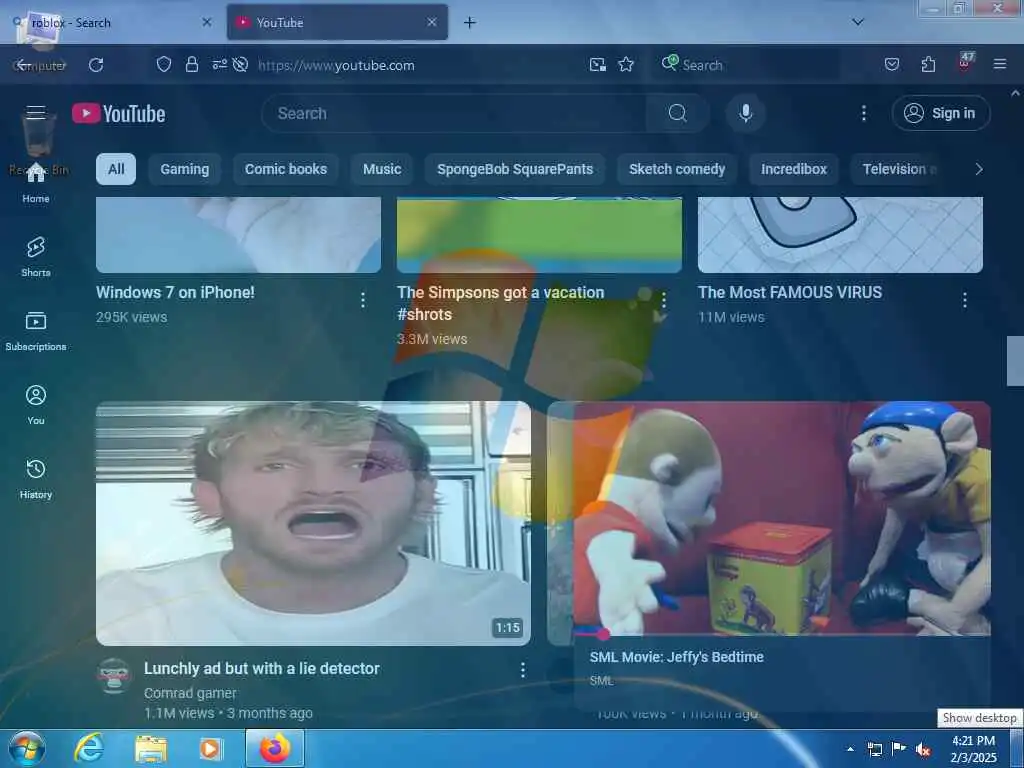
Task: Click the Sign in button
Action: click(x=940, y=113)
